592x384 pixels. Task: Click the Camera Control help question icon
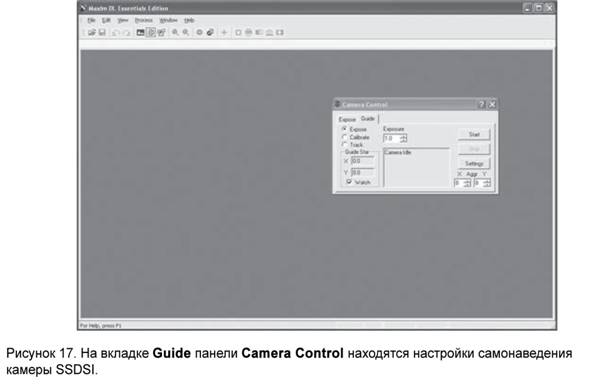tap(481, 105)
